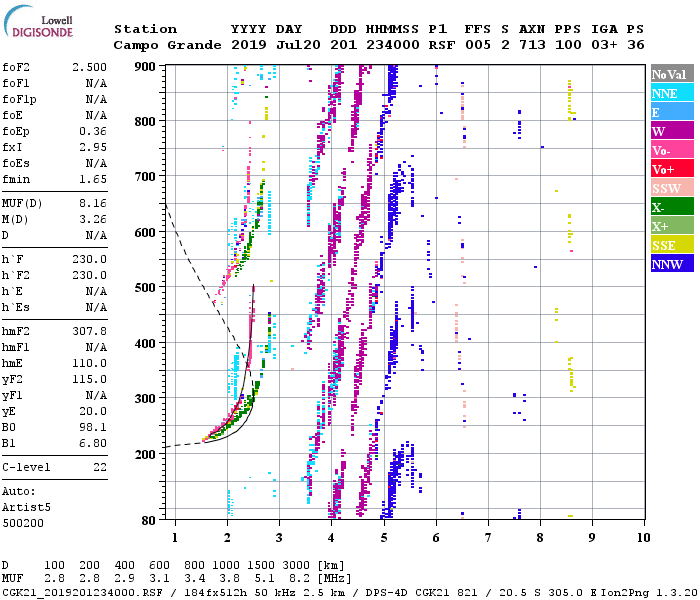Click the D distance 1000 in table

tap(226, 565)
